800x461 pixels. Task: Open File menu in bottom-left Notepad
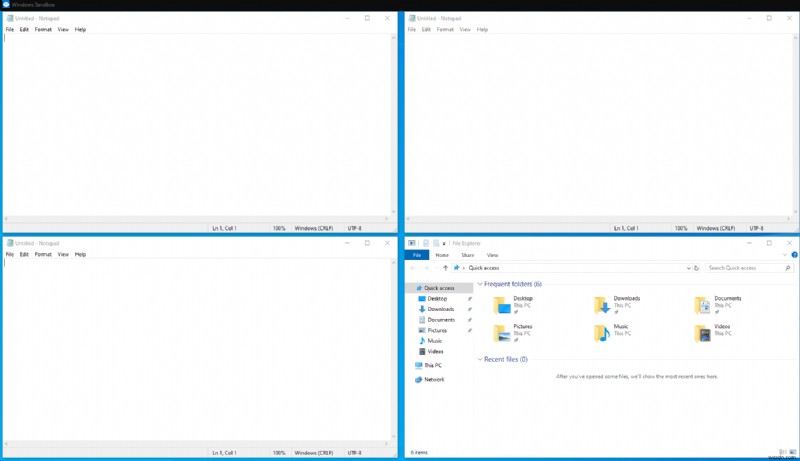(10, 254)
